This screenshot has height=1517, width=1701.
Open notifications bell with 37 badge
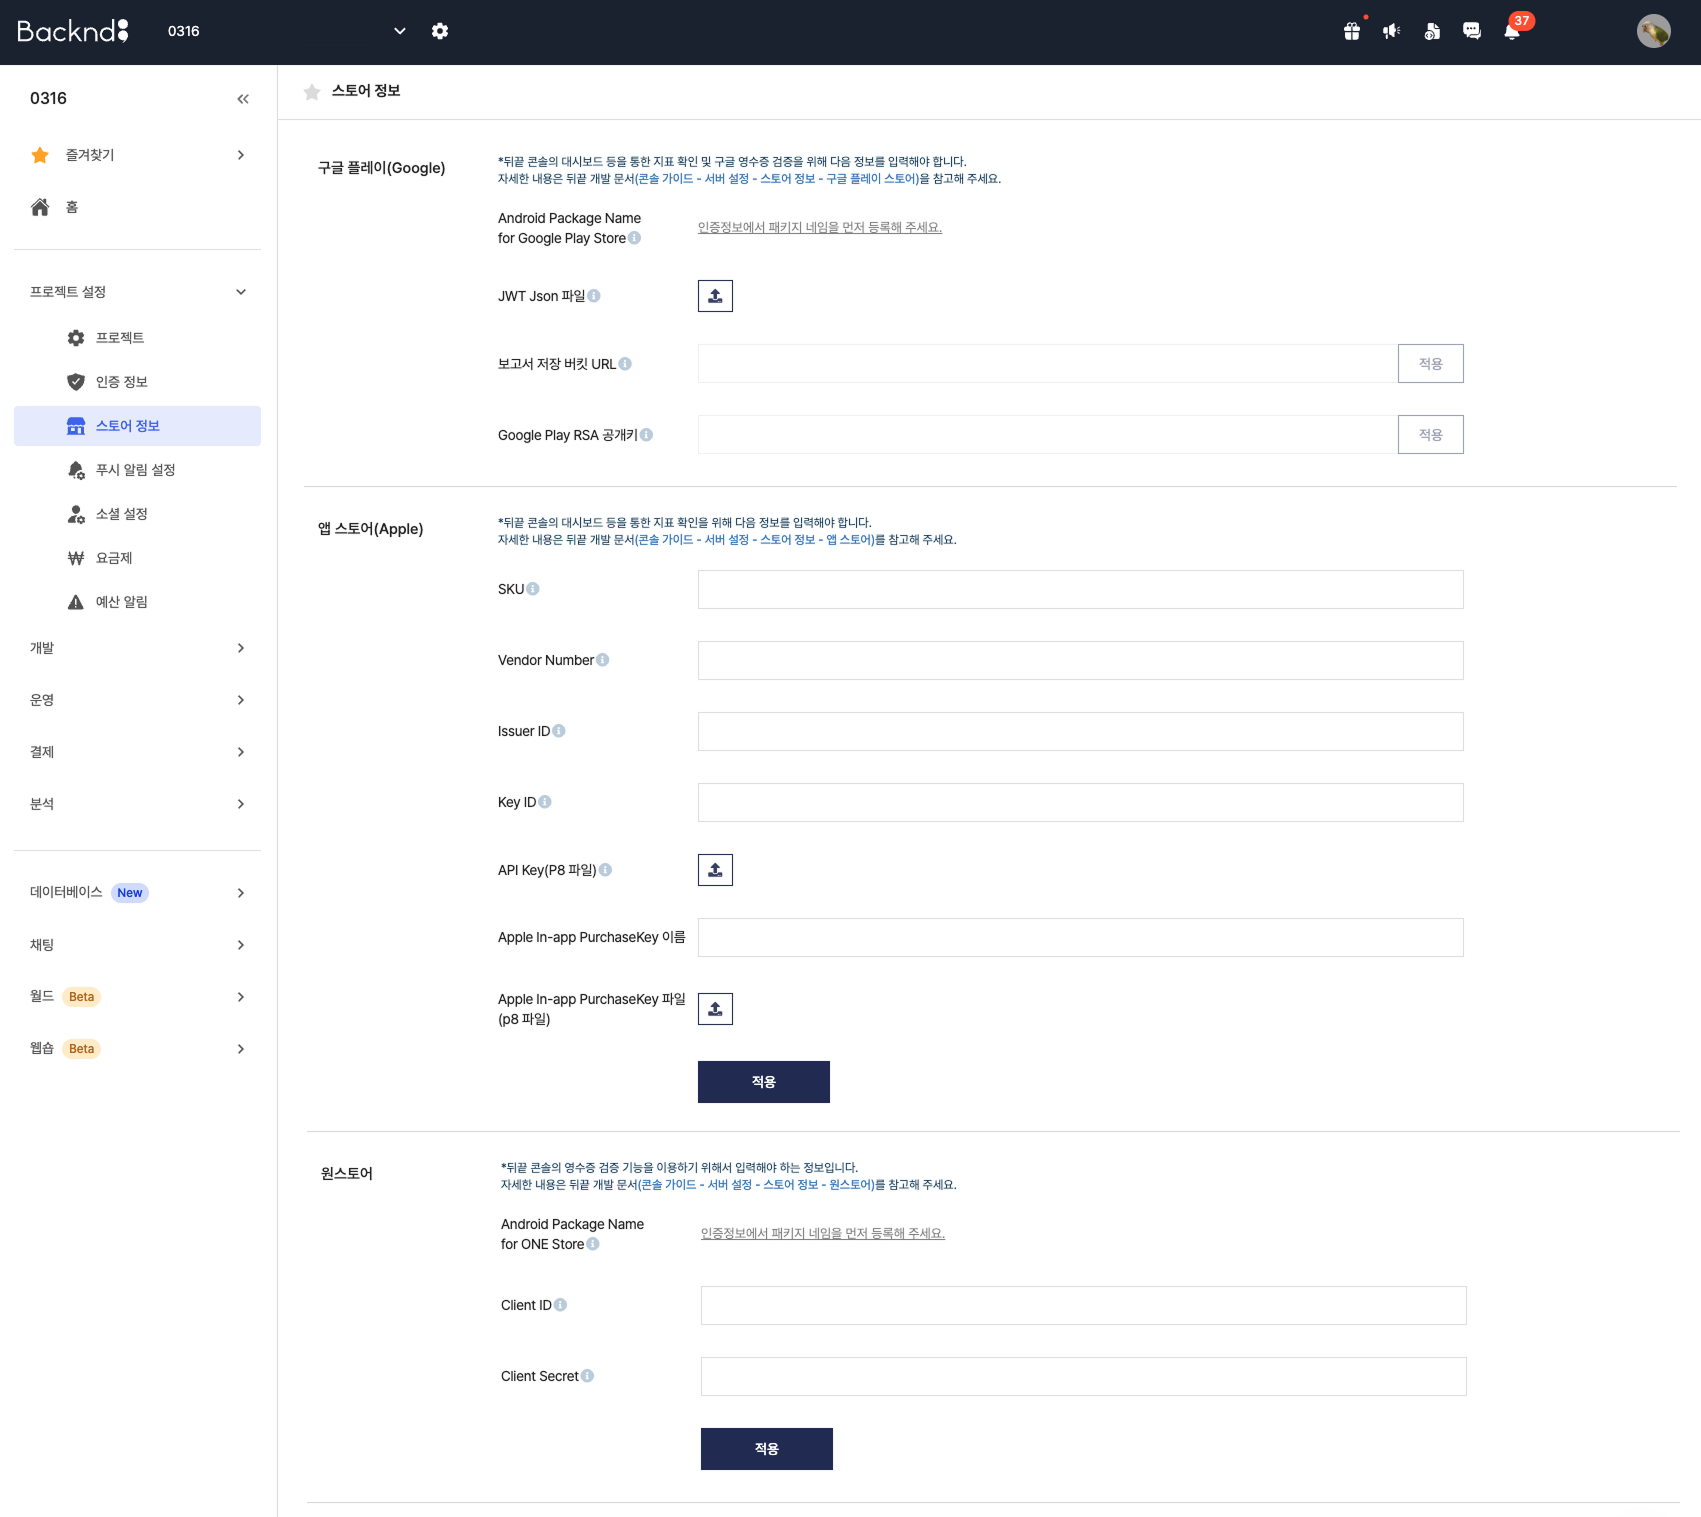[x=1512, y=31]
